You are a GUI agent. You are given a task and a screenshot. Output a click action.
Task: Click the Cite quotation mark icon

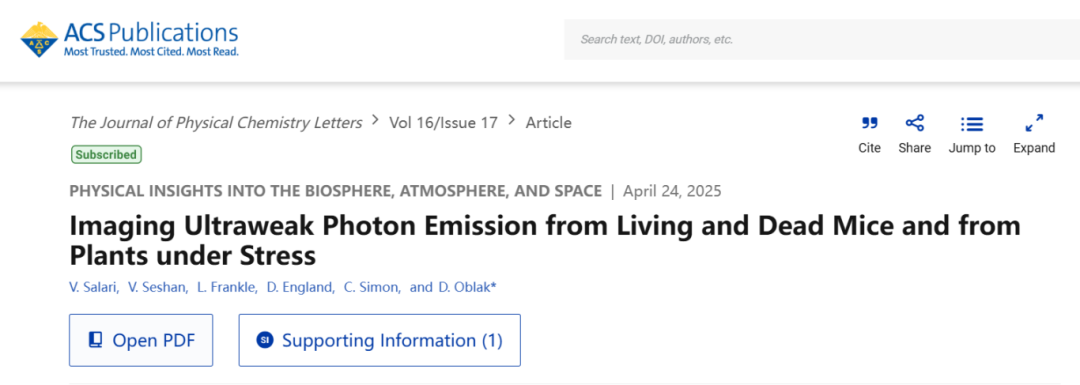click(869, 123)
